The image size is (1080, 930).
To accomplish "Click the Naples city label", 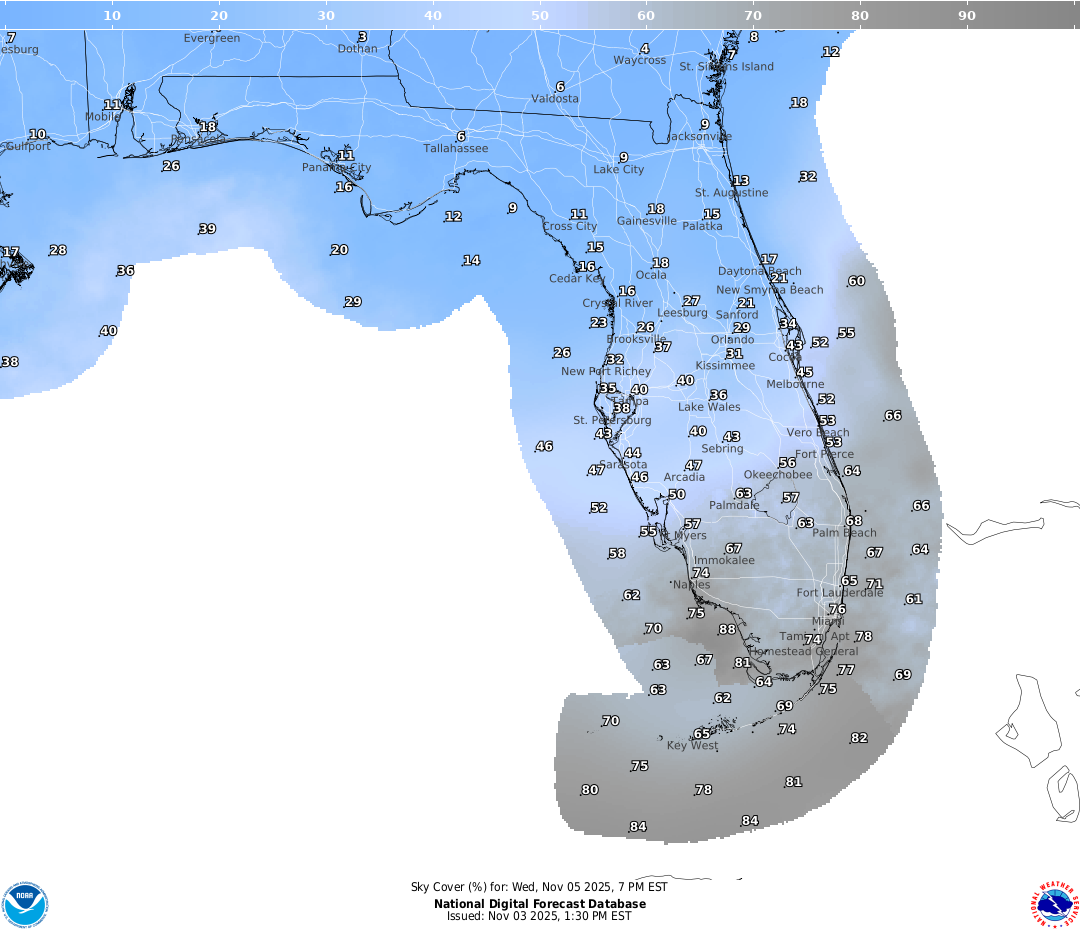I will pyautogui.click(x=692, y=584).
